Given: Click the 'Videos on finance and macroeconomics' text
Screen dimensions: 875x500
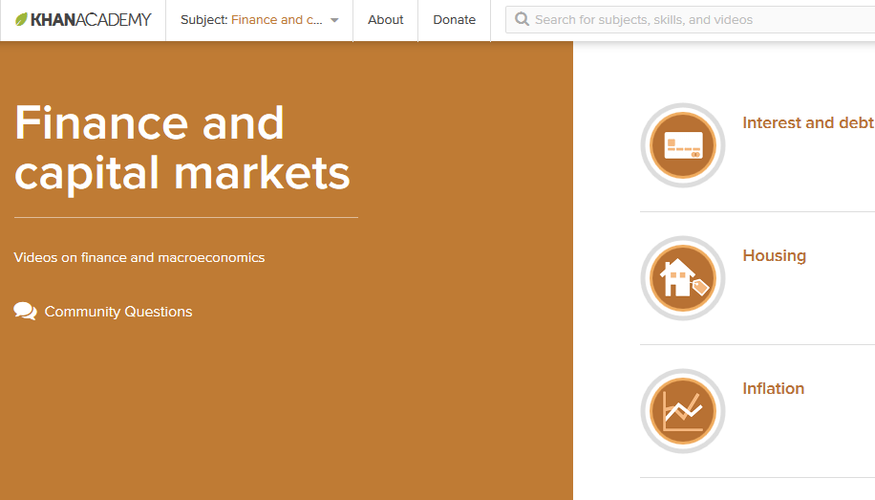Looking at the screenshot, I should [139, 257].
